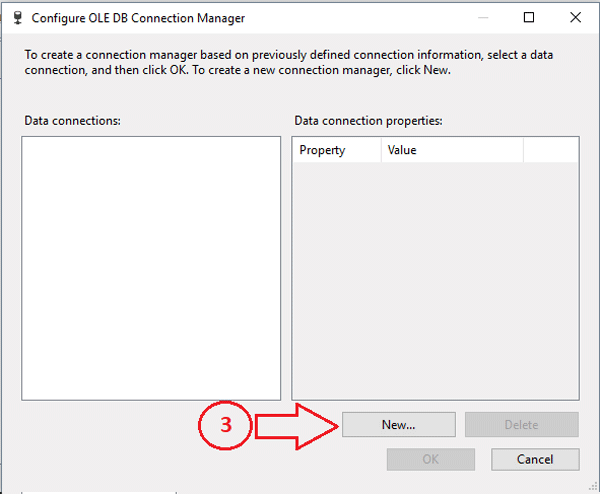
Task: Click the empty column header right of Value
Action: pos(551,150)
